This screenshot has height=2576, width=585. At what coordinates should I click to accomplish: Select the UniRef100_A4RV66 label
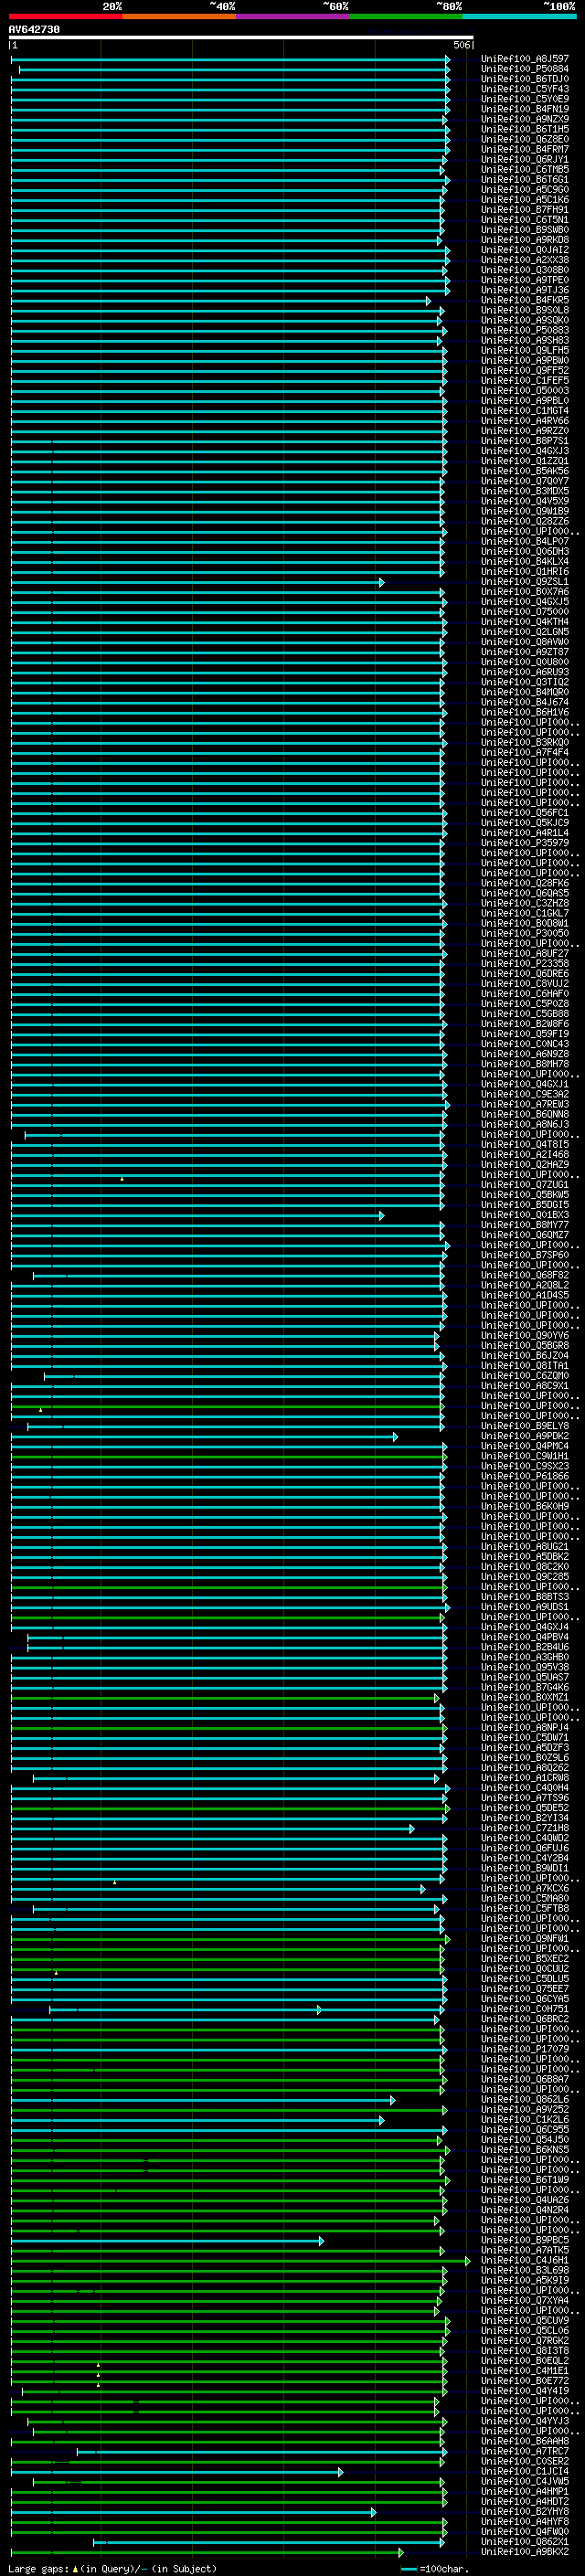[x=525, y=421]
